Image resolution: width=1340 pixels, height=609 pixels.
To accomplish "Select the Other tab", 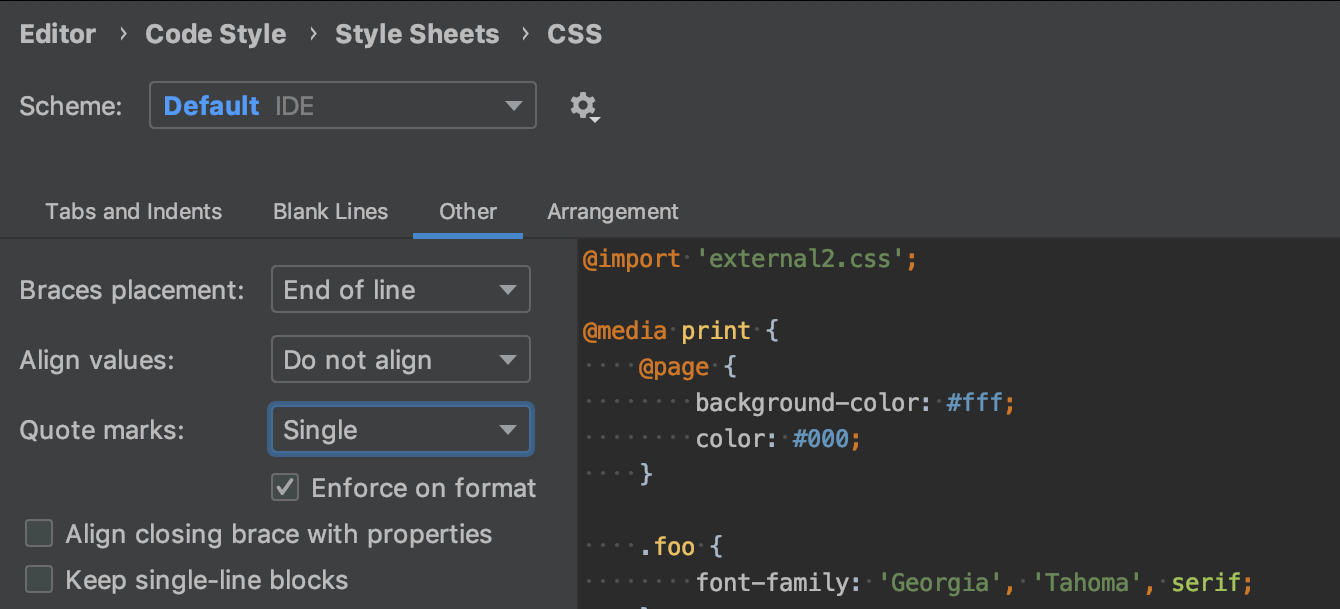I will [468, 212].
